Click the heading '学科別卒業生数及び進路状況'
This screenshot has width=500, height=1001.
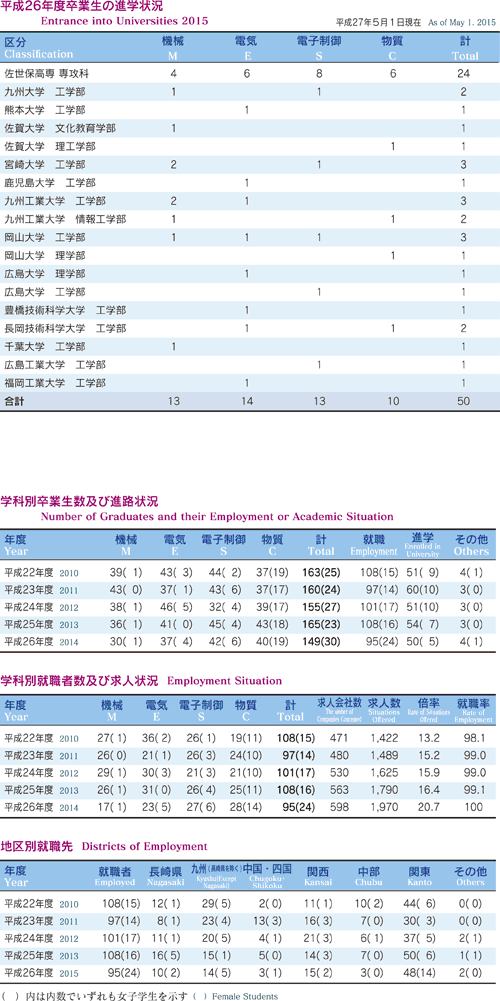(x=79, y=501)
